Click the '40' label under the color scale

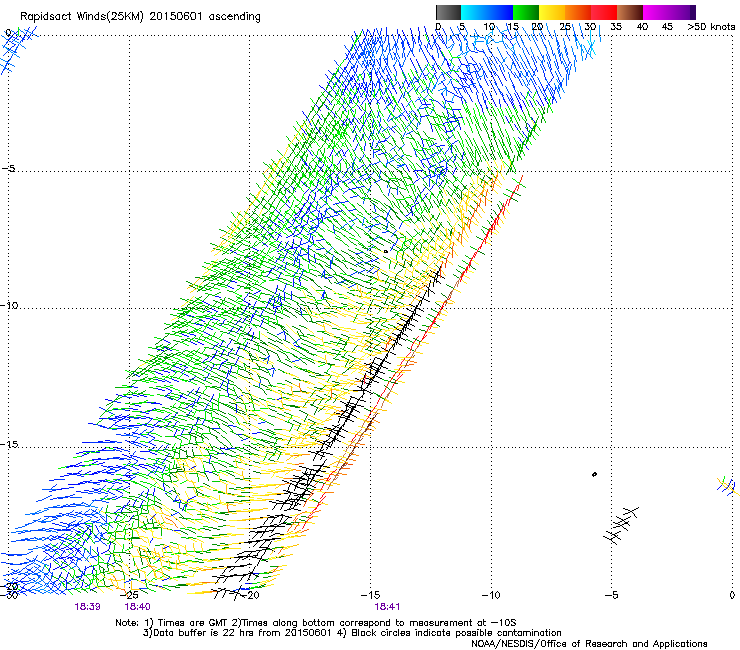(x=642, y=27)
